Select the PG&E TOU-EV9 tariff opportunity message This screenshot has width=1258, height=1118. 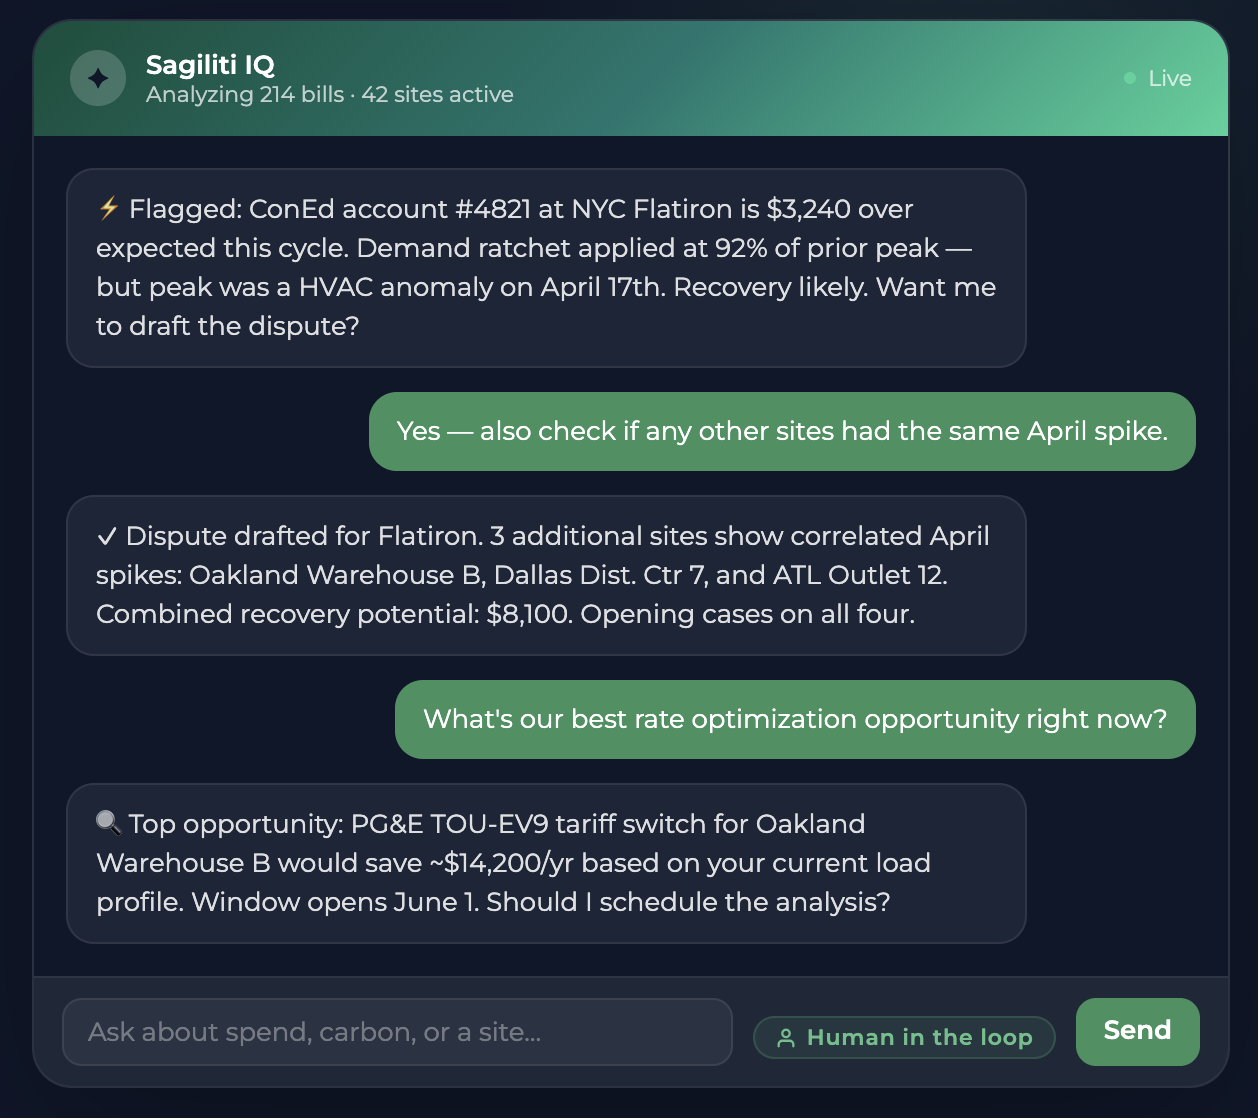coord(546,863)
